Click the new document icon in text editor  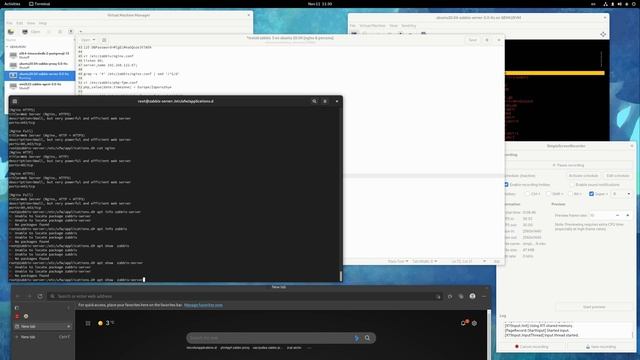pyautogui.click(x=104, y=40)
